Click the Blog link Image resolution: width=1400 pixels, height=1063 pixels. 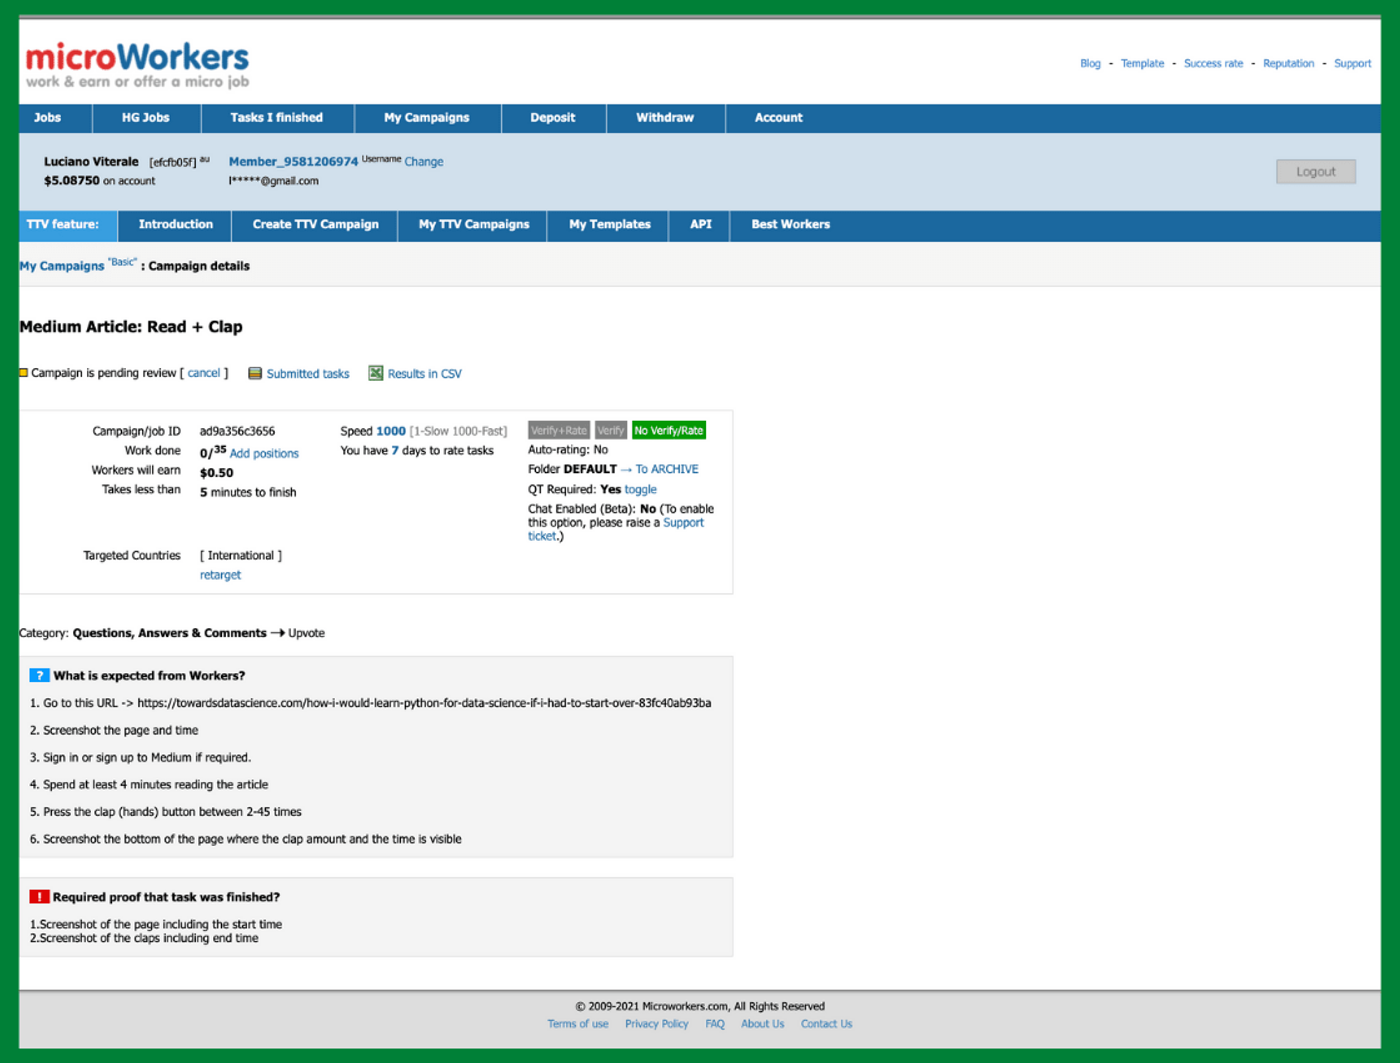click(x=1090, y=64)
